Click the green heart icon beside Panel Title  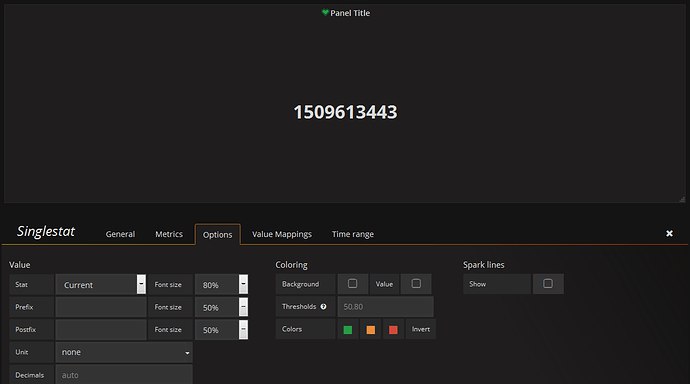tap(325, 12)
